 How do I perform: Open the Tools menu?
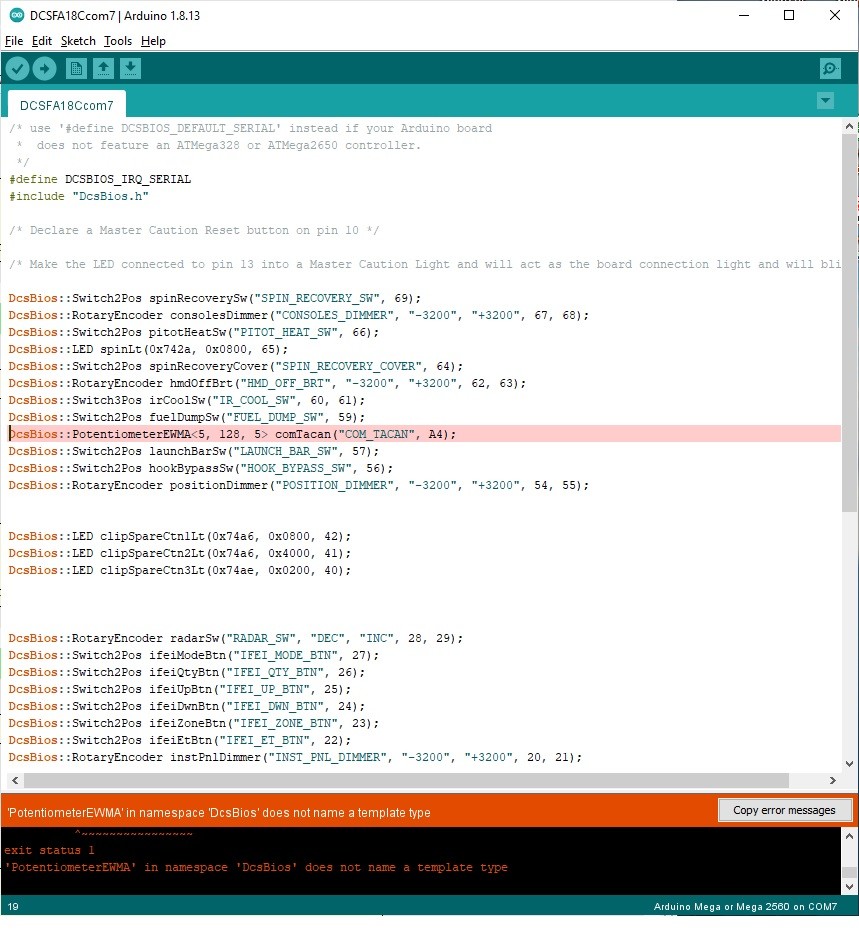tap(118, 41)
